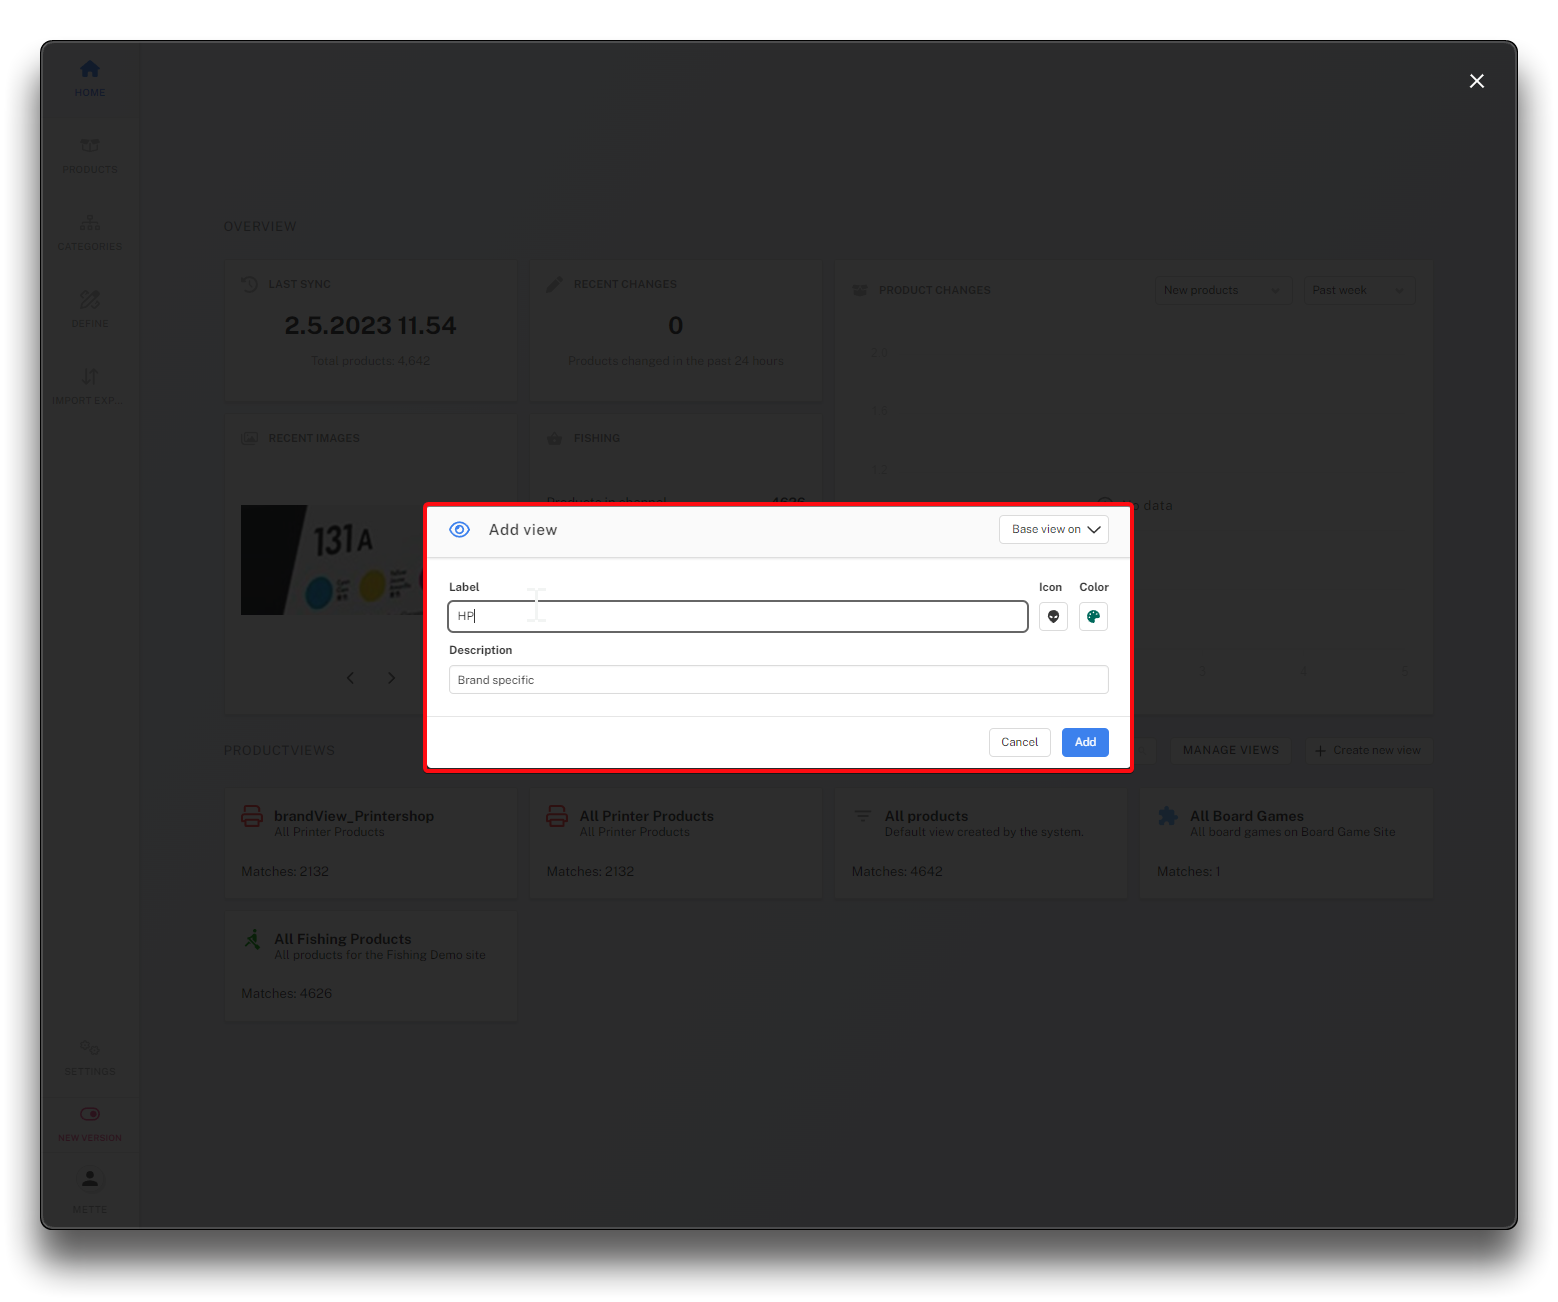This screenshot has width=1558, height=1302.
Task: Click the Description text field
Action: (x=778, y=680)
